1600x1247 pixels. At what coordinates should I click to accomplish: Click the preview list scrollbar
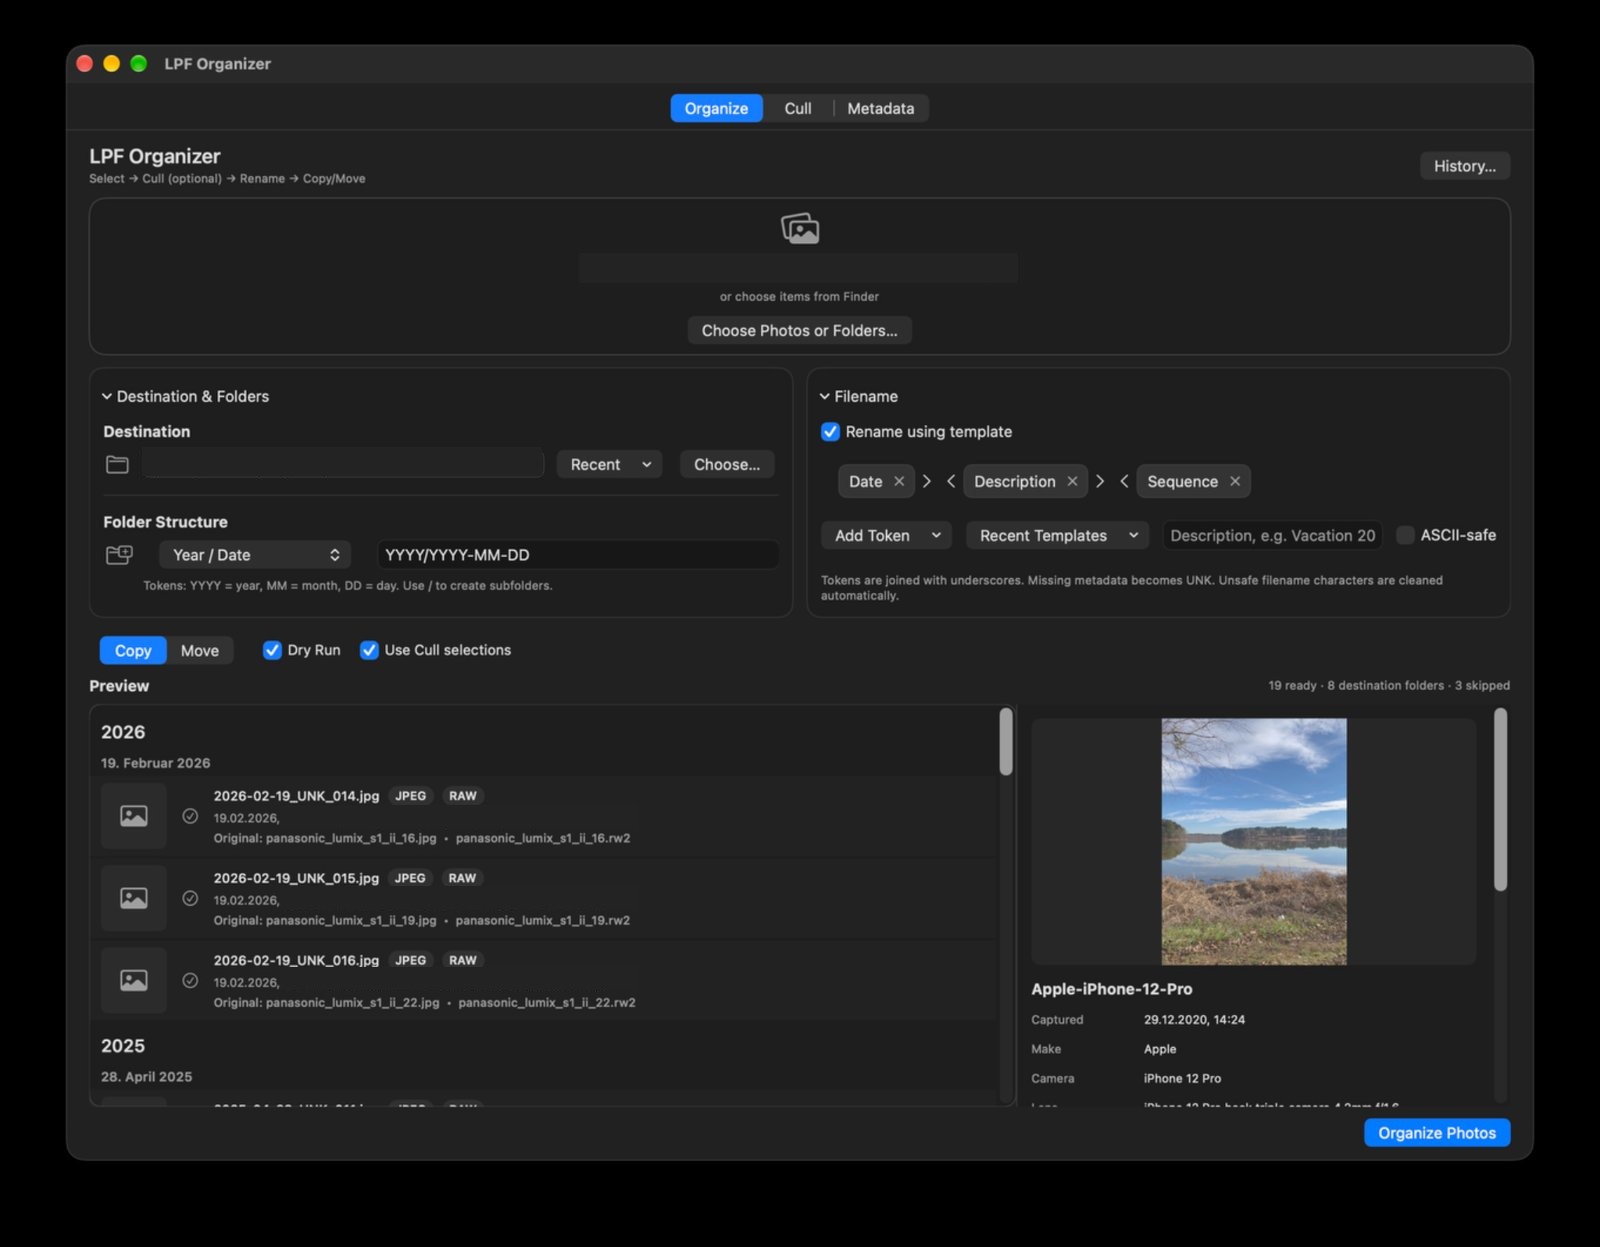[x=1006, y=742]
